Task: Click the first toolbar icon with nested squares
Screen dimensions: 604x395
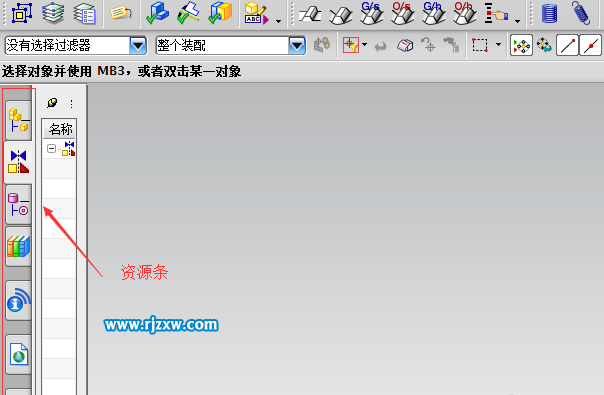Action: coord(22,13)
